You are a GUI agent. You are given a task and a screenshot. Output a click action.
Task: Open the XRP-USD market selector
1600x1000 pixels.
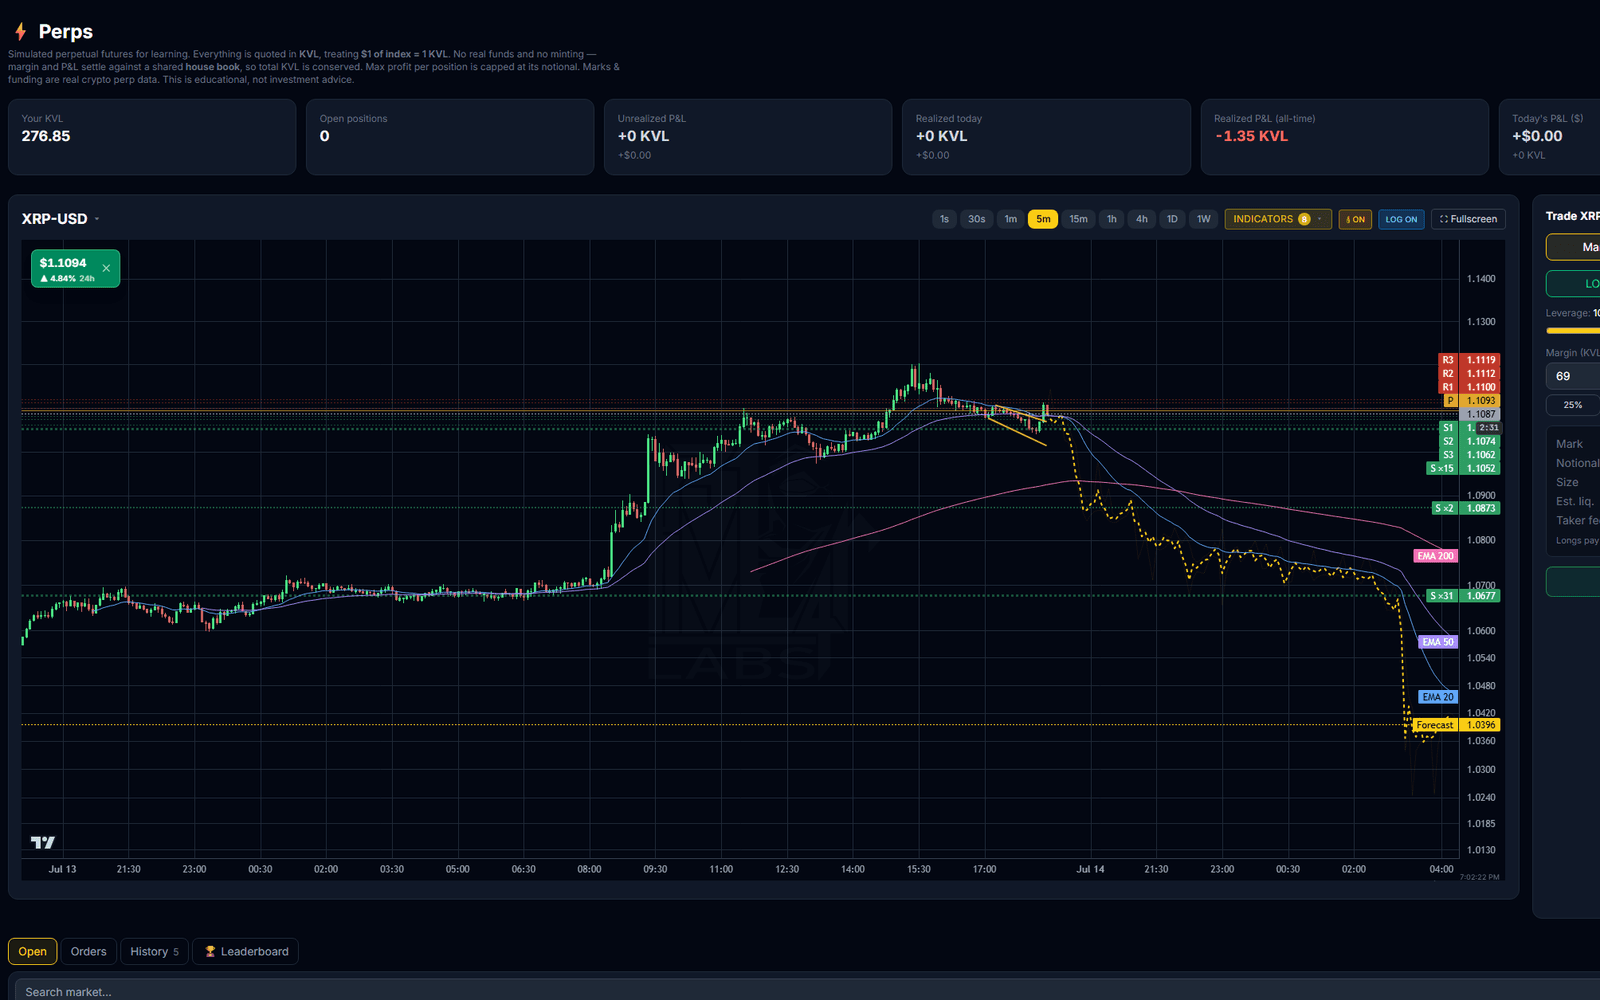point(61,219)
